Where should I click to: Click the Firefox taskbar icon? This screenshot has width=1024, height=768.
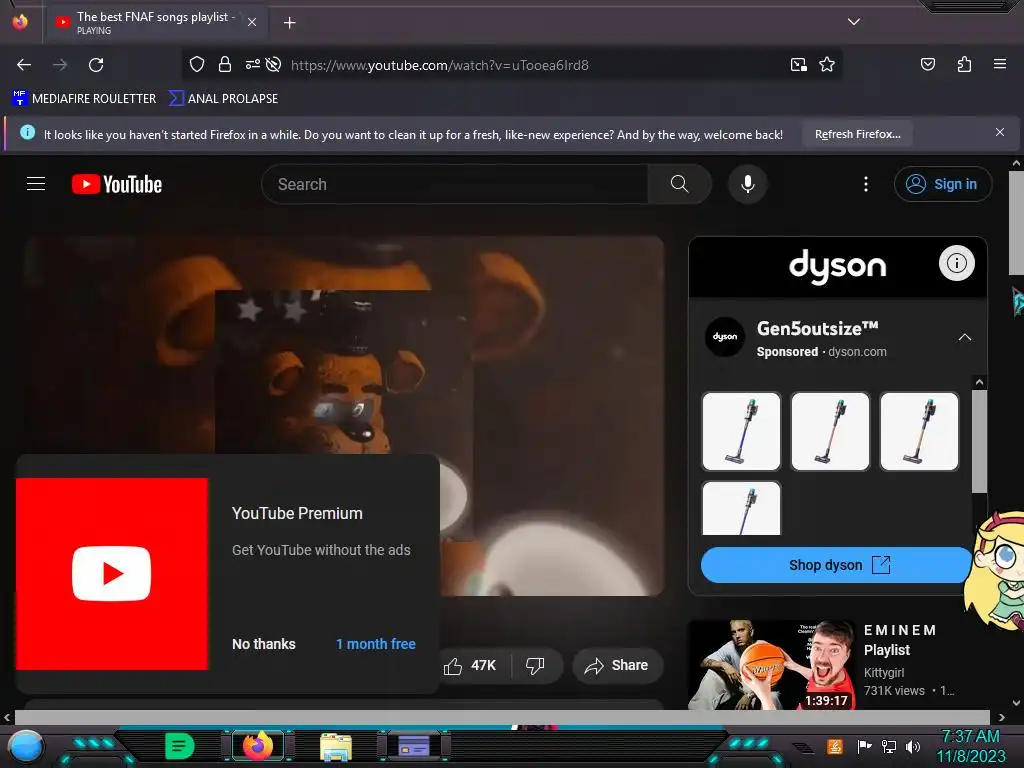click(x=257, y=746)
